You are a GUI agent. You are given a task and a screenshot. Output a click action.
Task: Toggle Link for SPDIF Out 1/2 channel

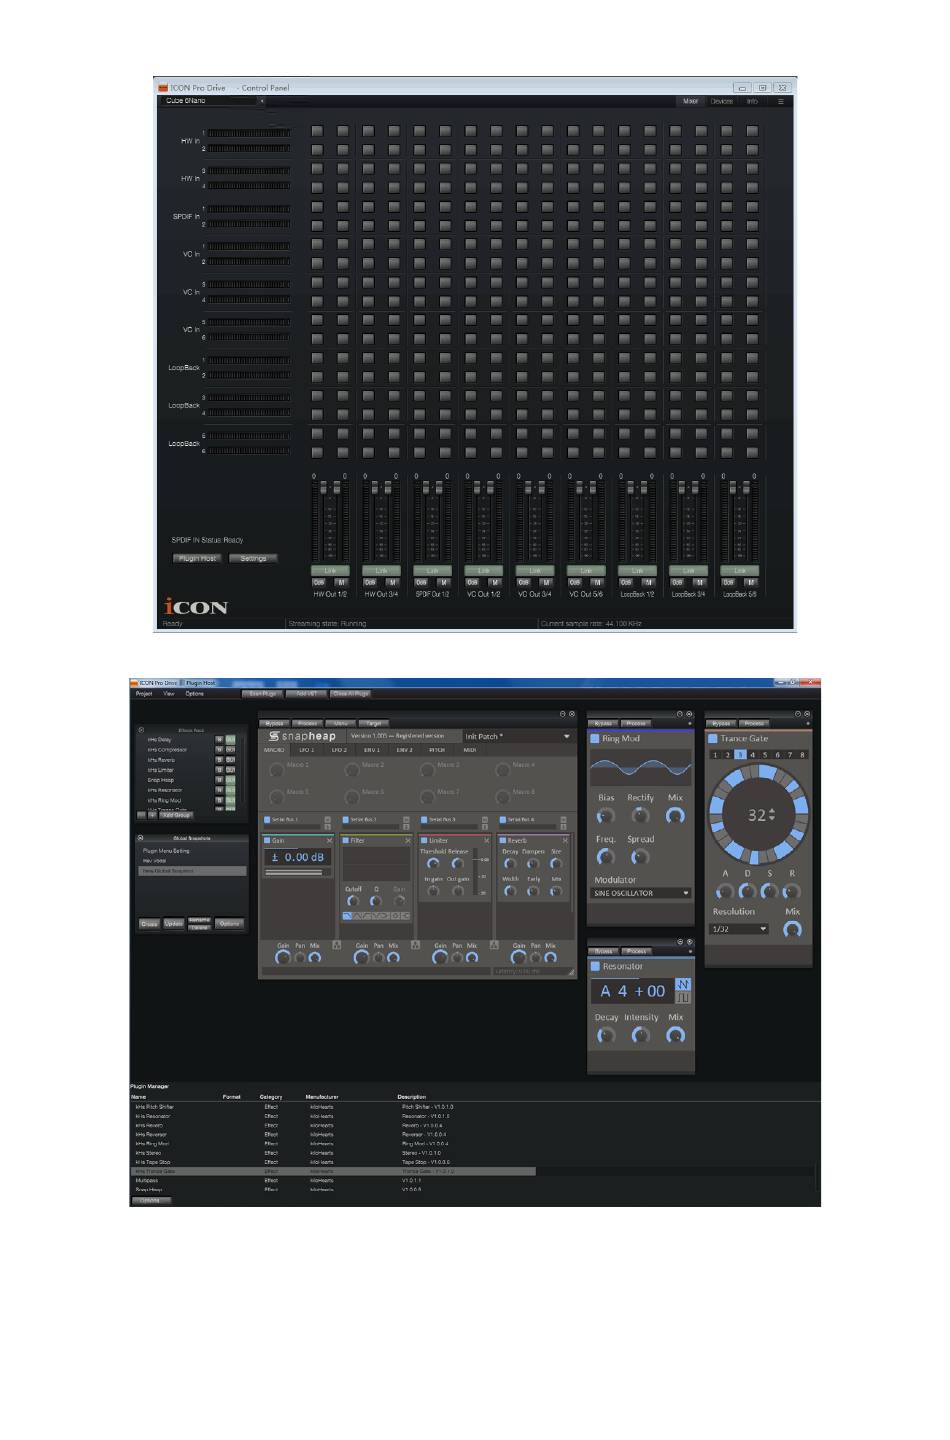pos(432,570)
